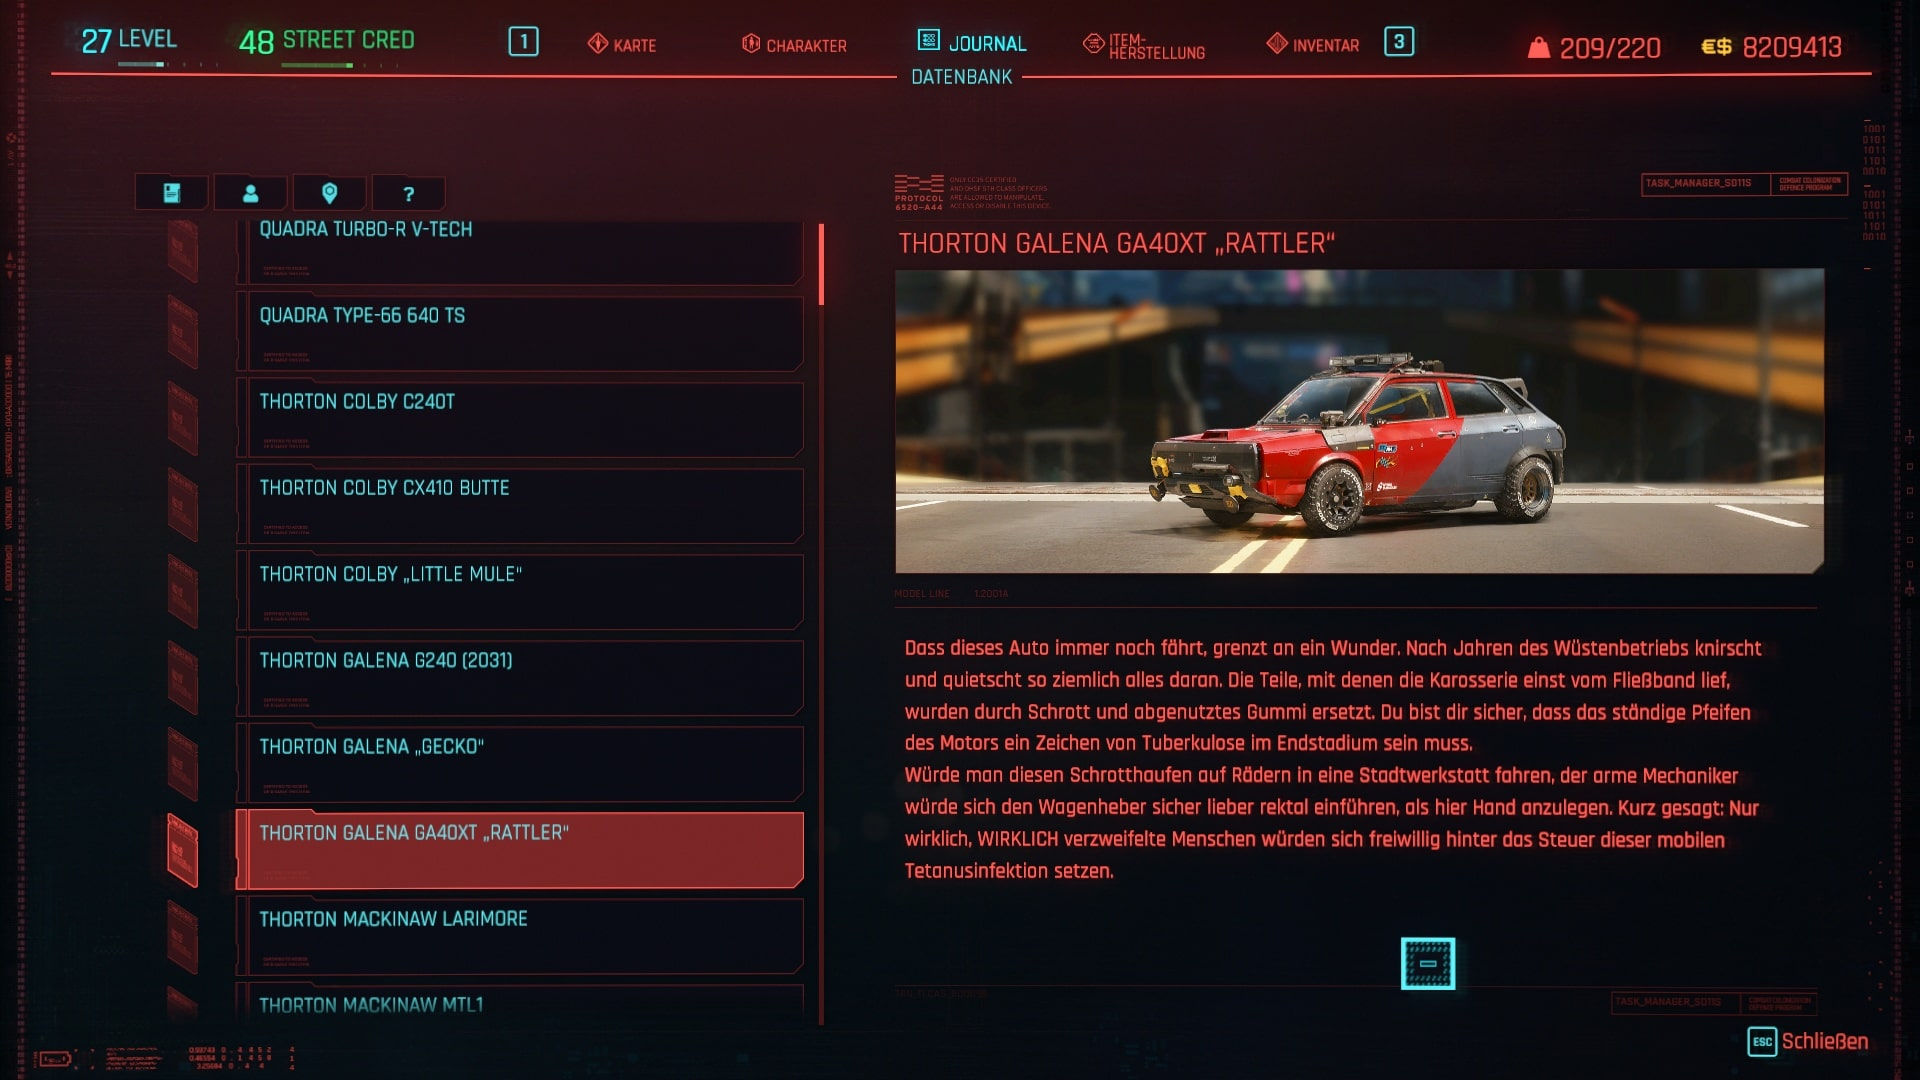The image size is (1920, 1080).
Task: Click the notification badge showing 1
Action: 522,44
